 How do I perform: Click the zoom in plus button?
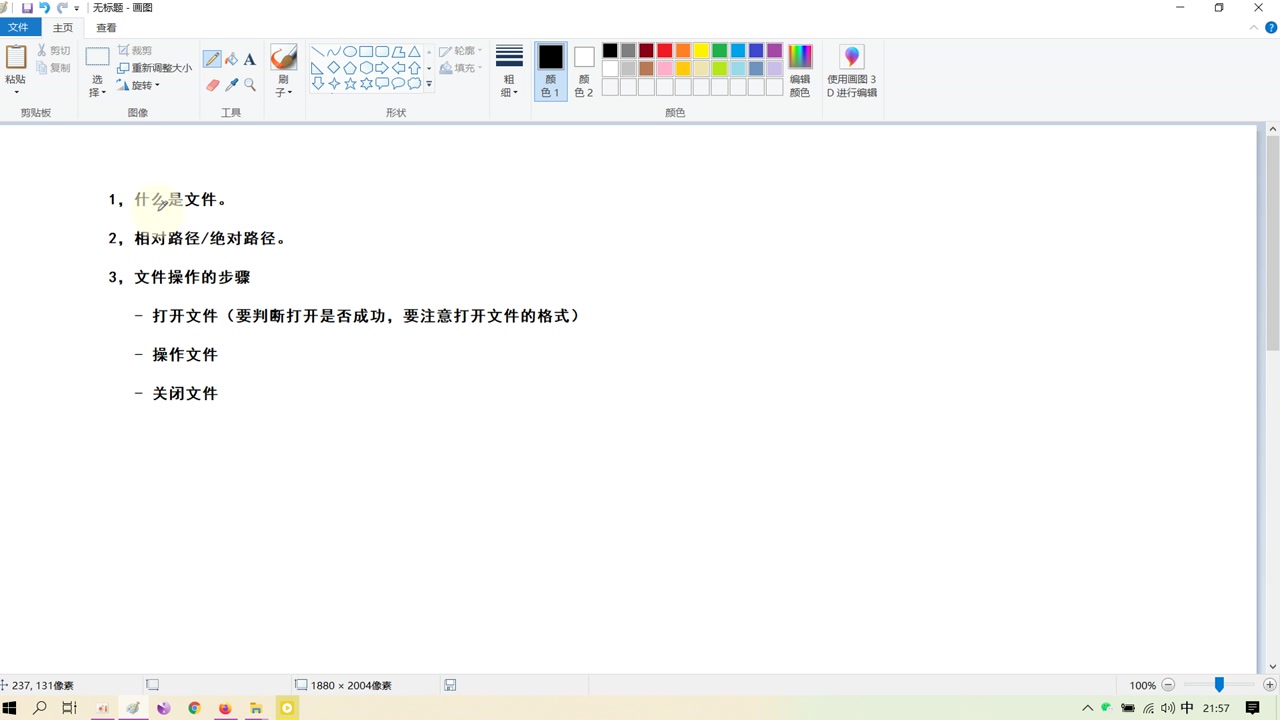(x=1270, y=685)
